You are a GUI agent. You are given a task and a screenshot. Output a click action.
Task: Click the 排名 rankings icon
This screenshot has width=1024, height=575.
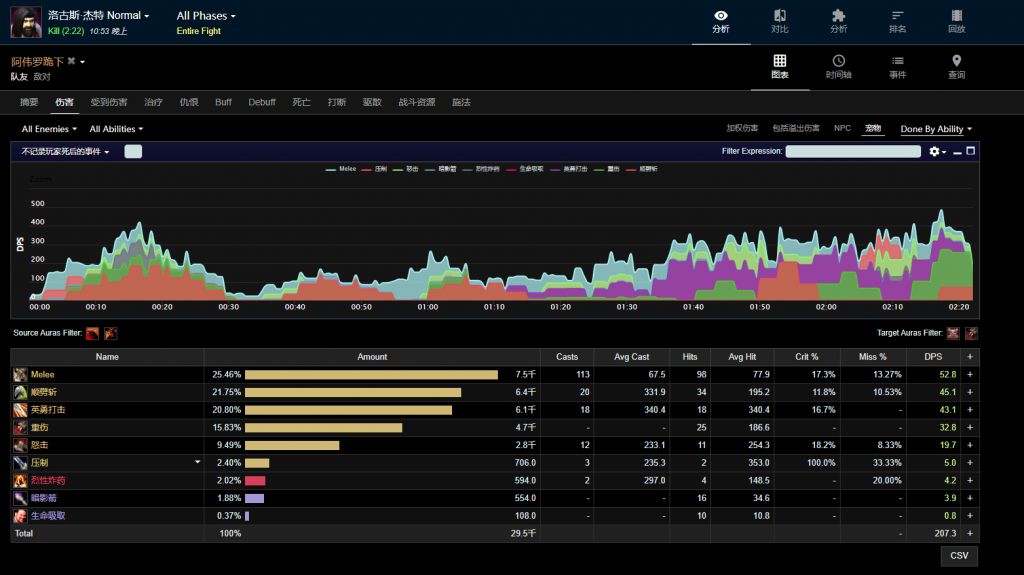pyautogui.click(x=897, y=16)
